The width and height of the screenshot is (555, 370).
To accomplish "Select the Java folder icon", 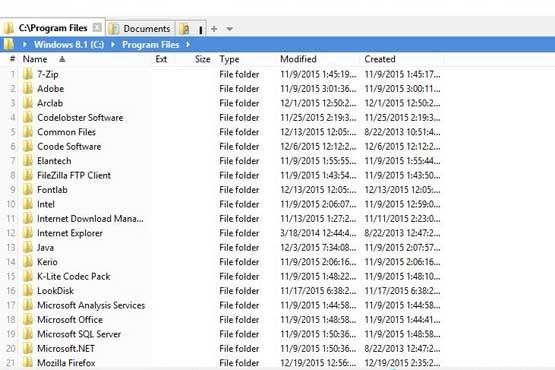I will tap(28, 247).
